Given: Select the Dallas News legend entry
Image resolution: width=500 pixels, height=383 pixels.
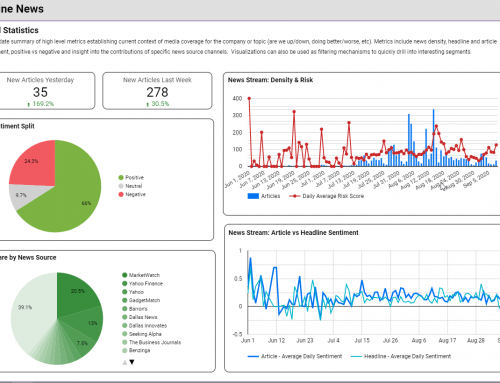Looking at the screenshot, I should [x=140, y=317].
